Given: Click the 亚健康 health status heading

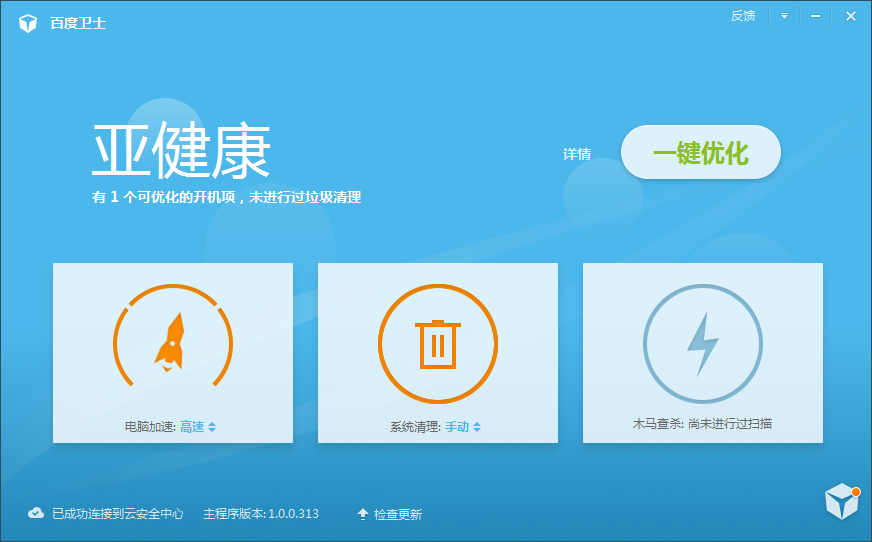Looking at the screenshot, I should [181, 151].
